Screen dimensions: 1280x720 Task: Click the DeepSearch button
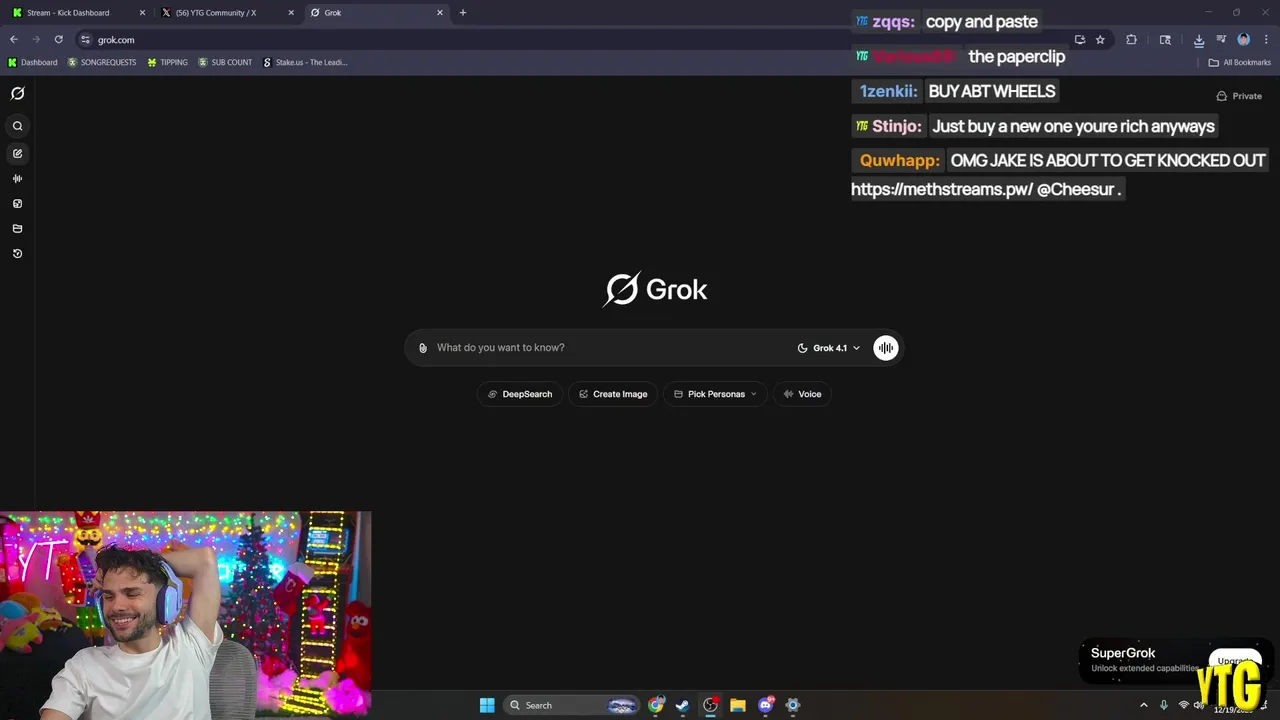point(520,394)
